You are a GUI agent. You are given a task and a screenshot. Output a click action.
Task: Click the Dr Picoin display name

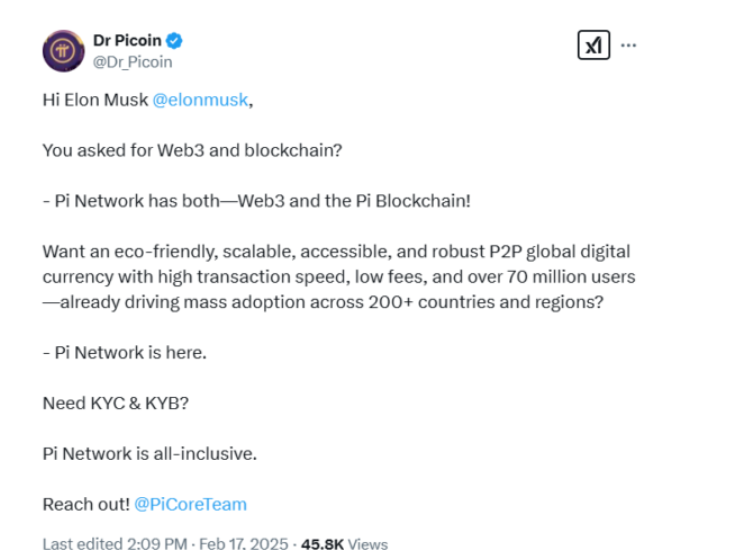click(127, 41)
